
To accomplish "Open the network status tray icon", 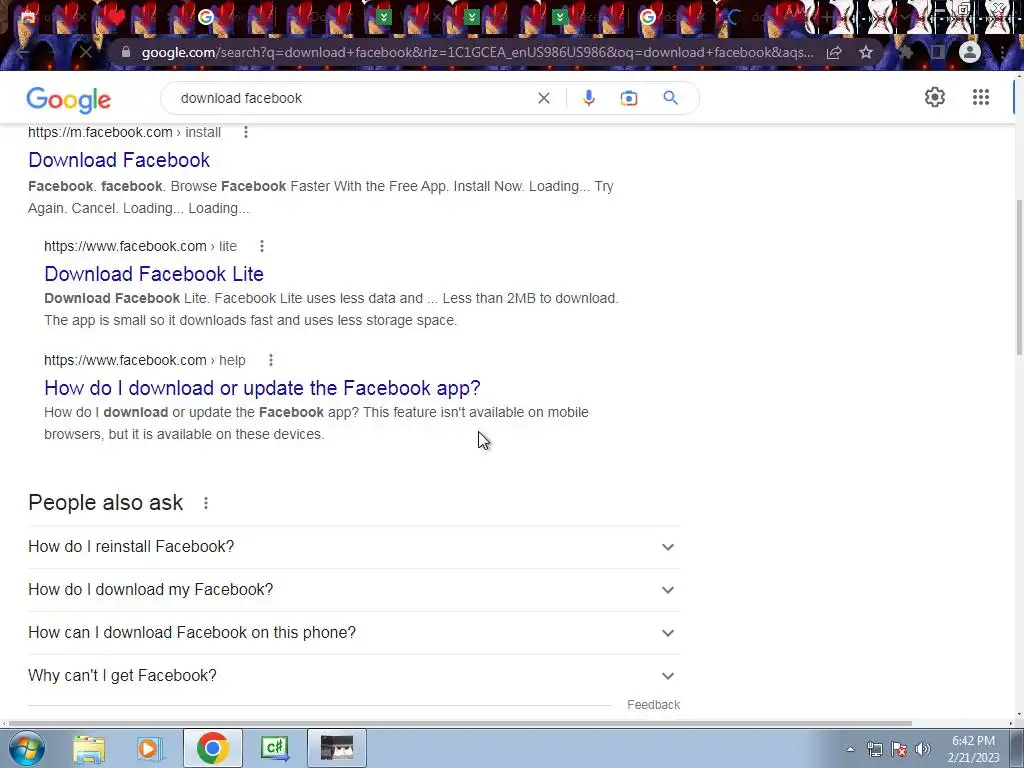I will click(x=874, y=749).
